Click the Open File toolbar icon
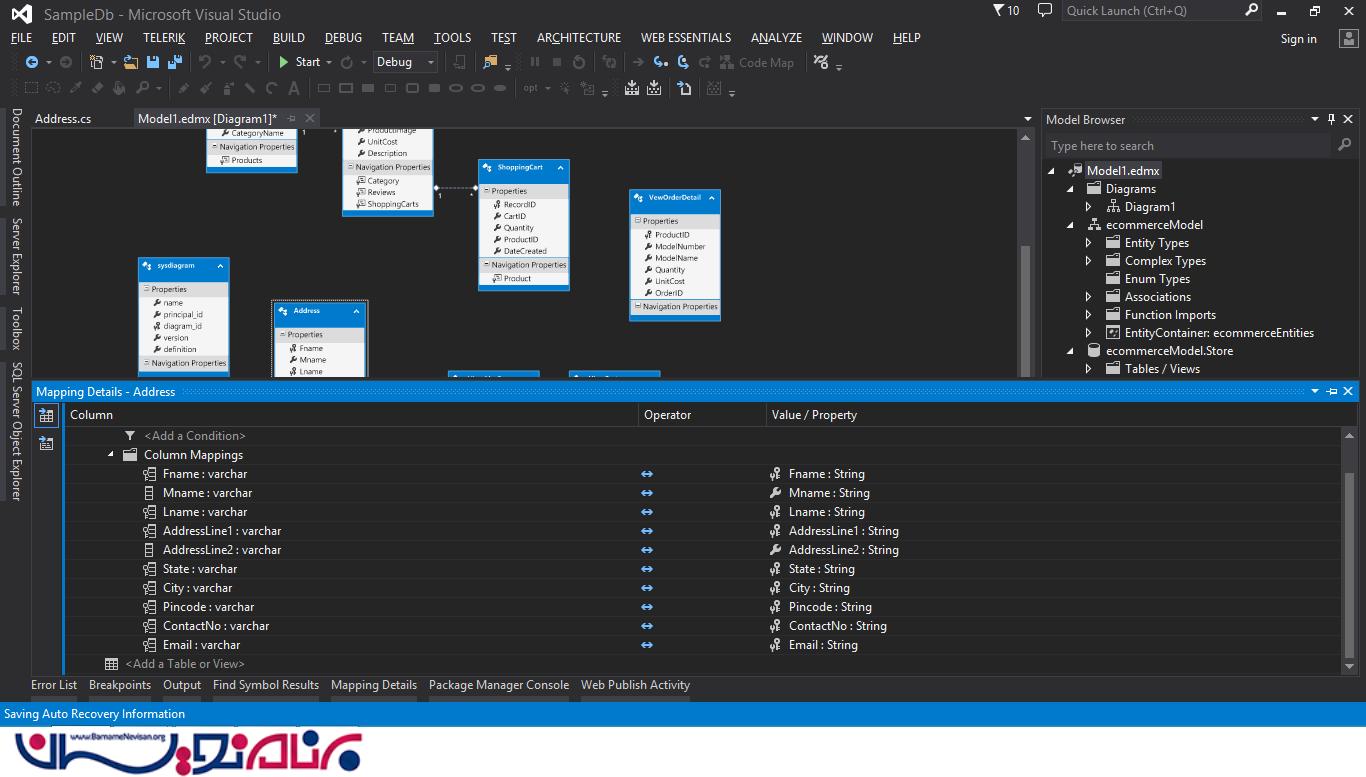The width and height of the screenshot is (1366, 777). (131, 62)
